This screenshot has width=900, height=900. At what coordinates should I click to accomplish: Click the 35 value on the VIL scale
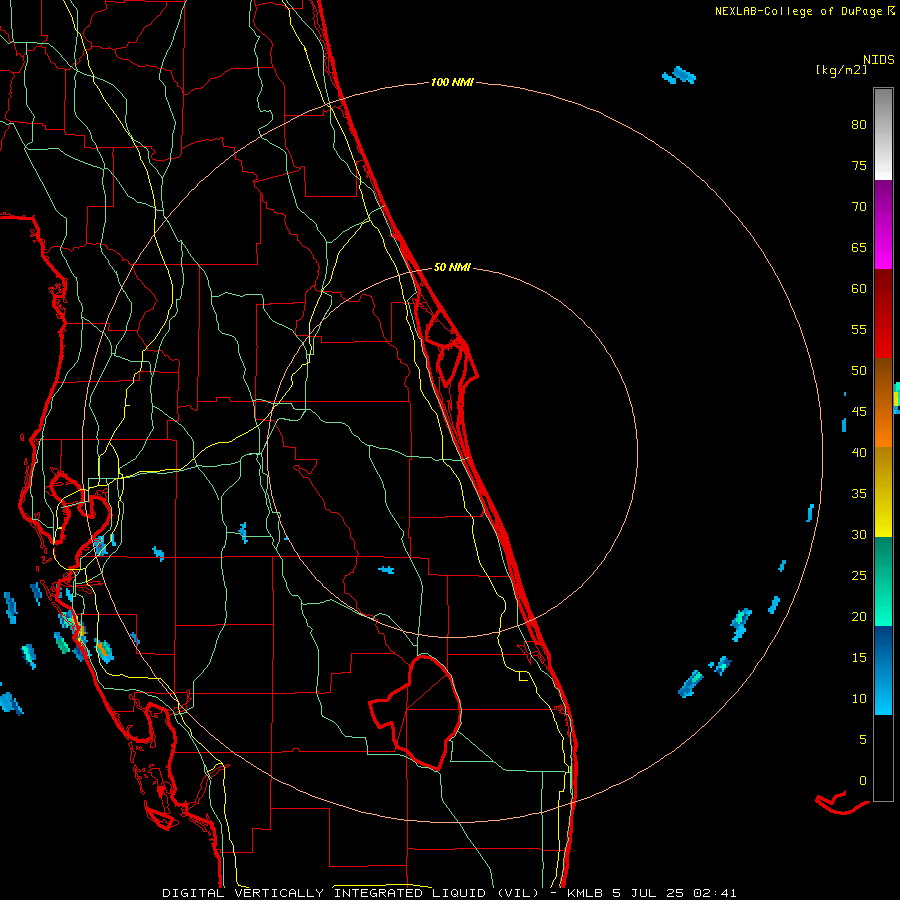click(x=859, y=494)
